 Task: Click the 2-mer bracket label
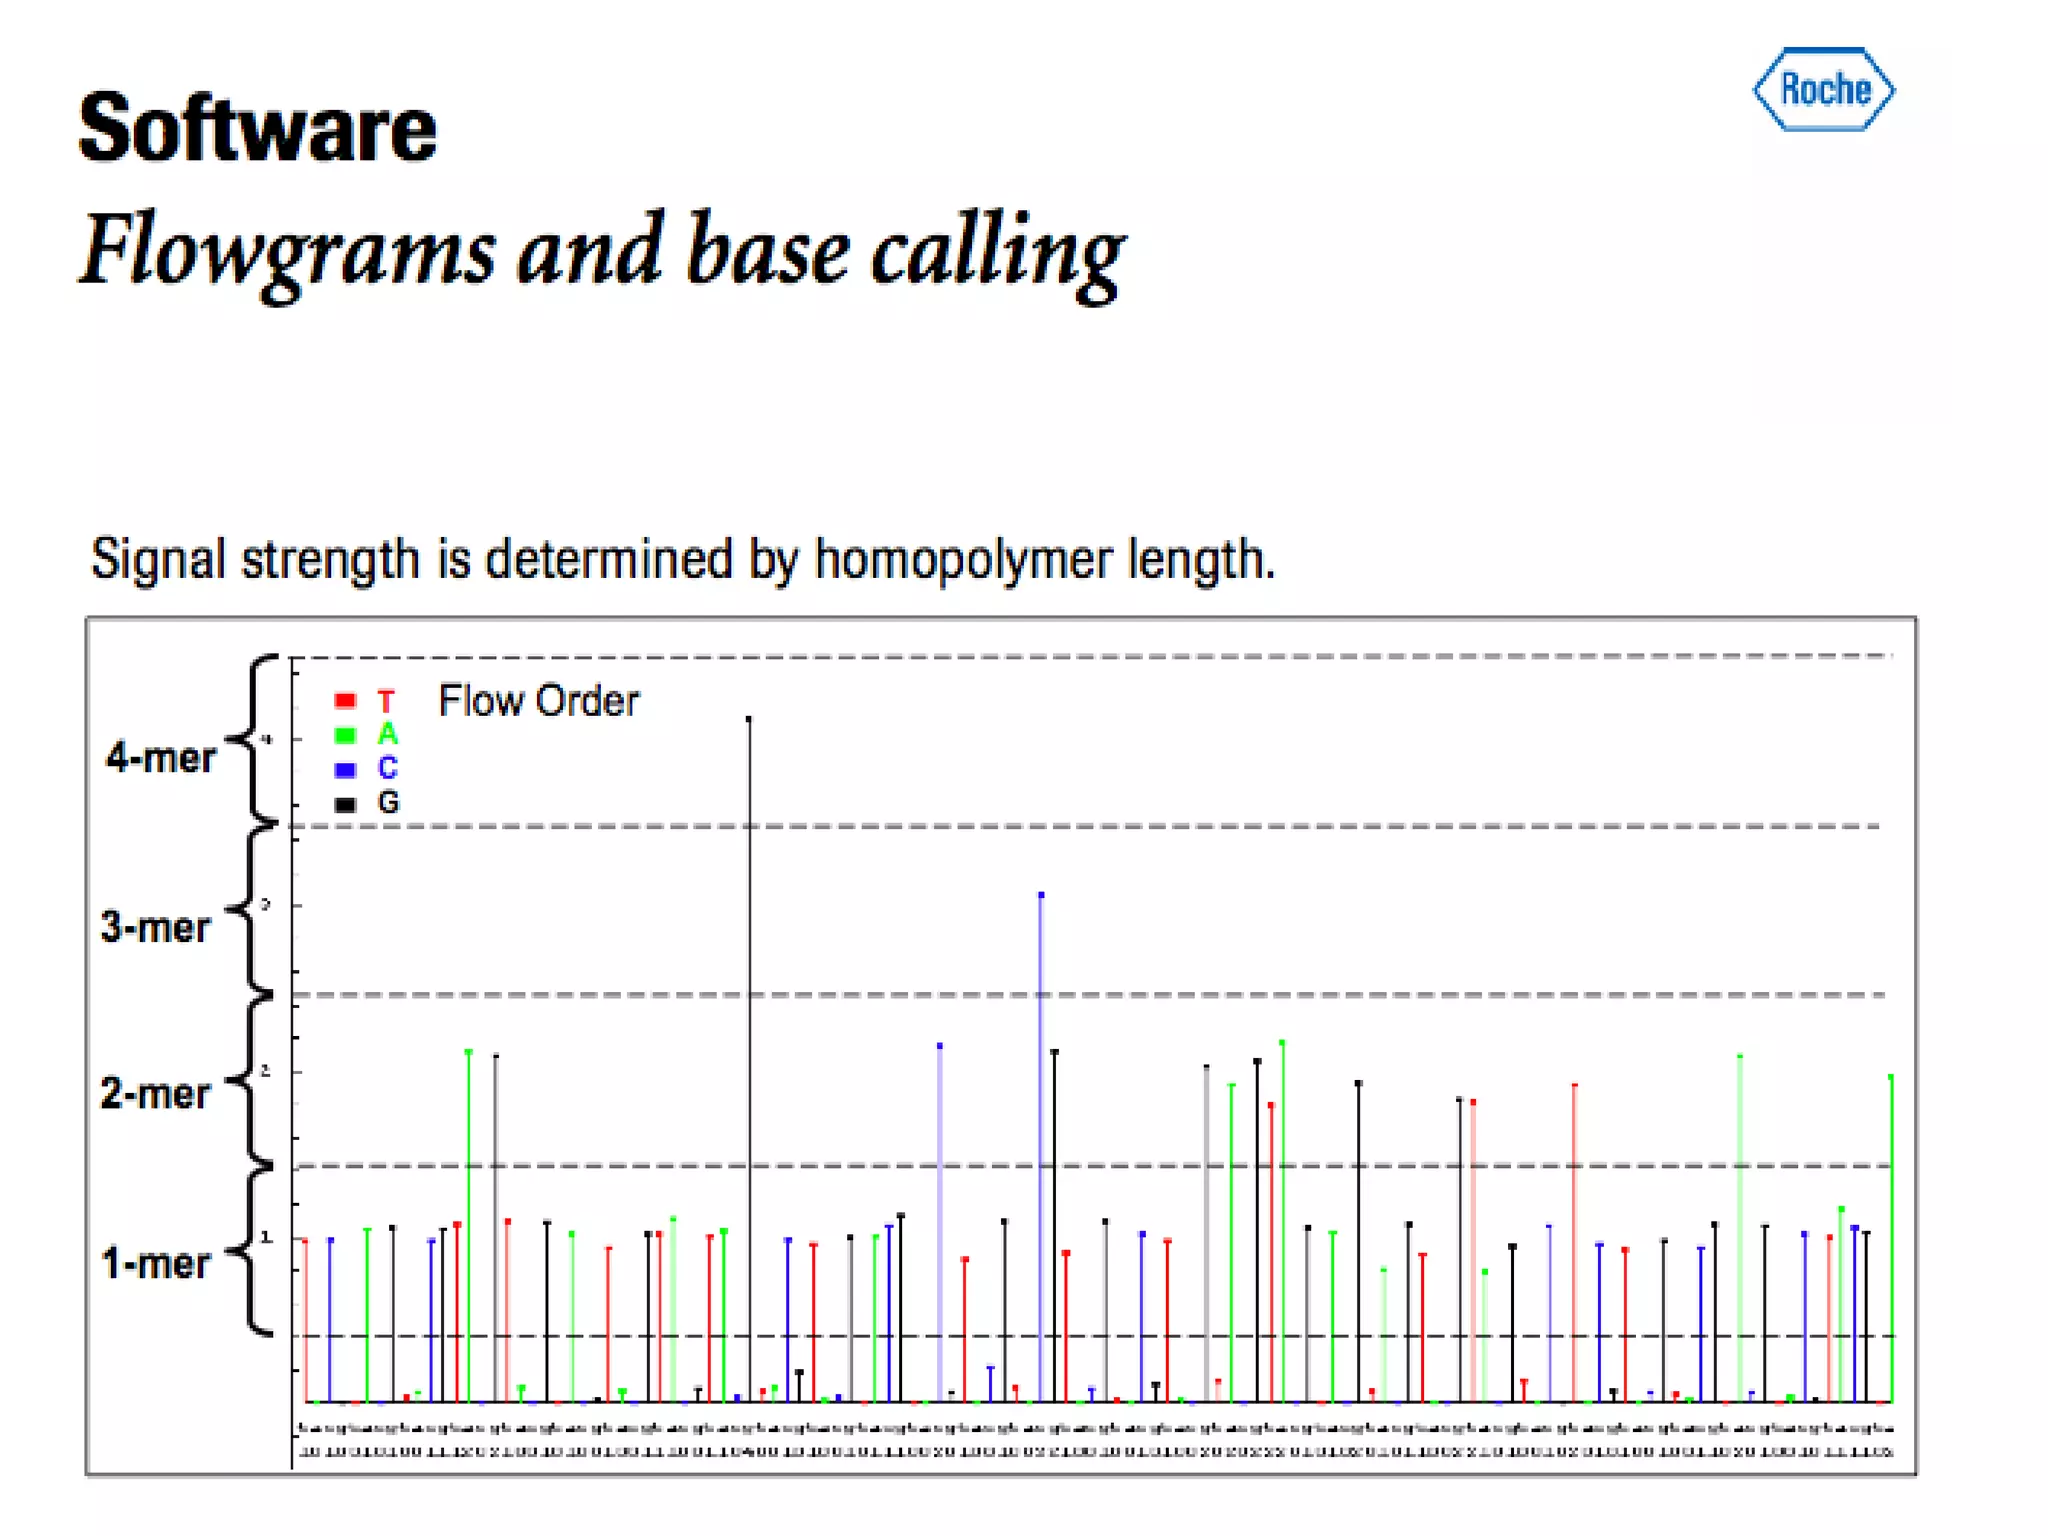tap(155, 1094)
